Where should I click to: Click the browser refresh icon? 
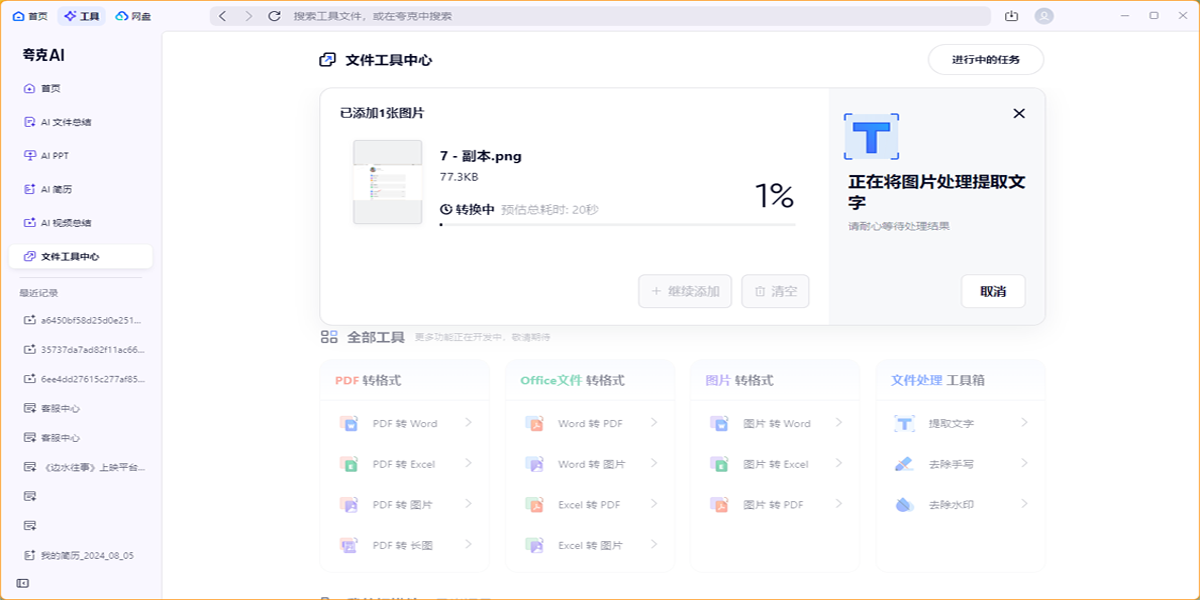pos(275,16)
